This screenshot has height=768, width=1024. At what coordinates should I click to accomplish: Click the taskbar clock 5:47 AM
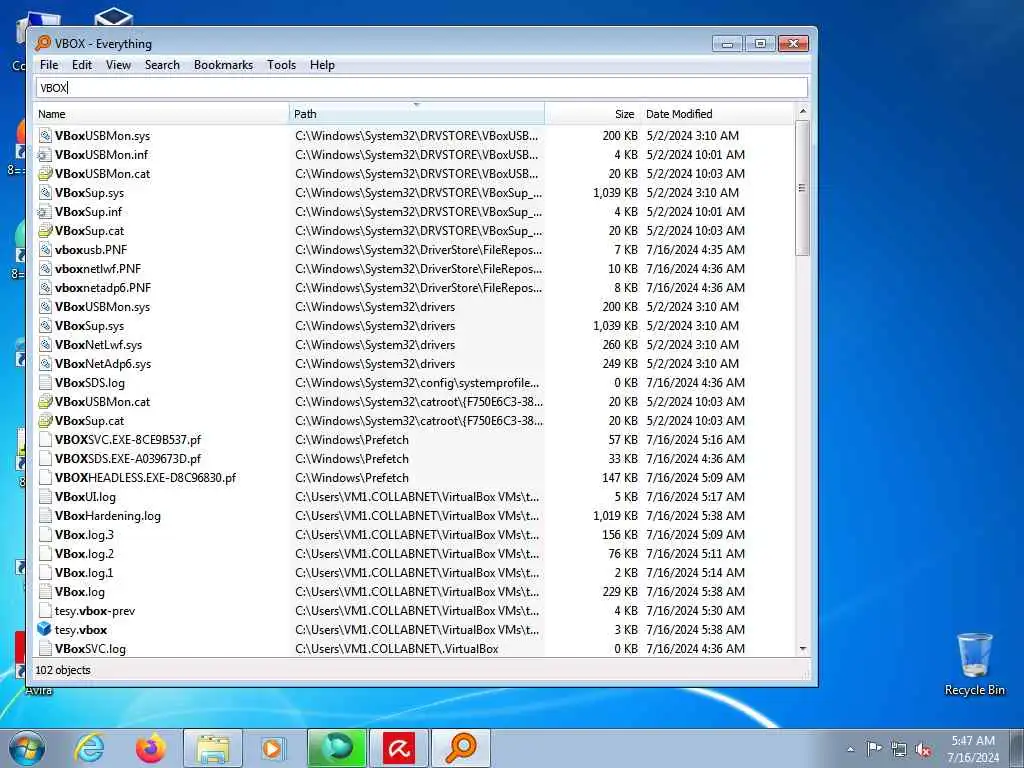click(x=973, y=741)
